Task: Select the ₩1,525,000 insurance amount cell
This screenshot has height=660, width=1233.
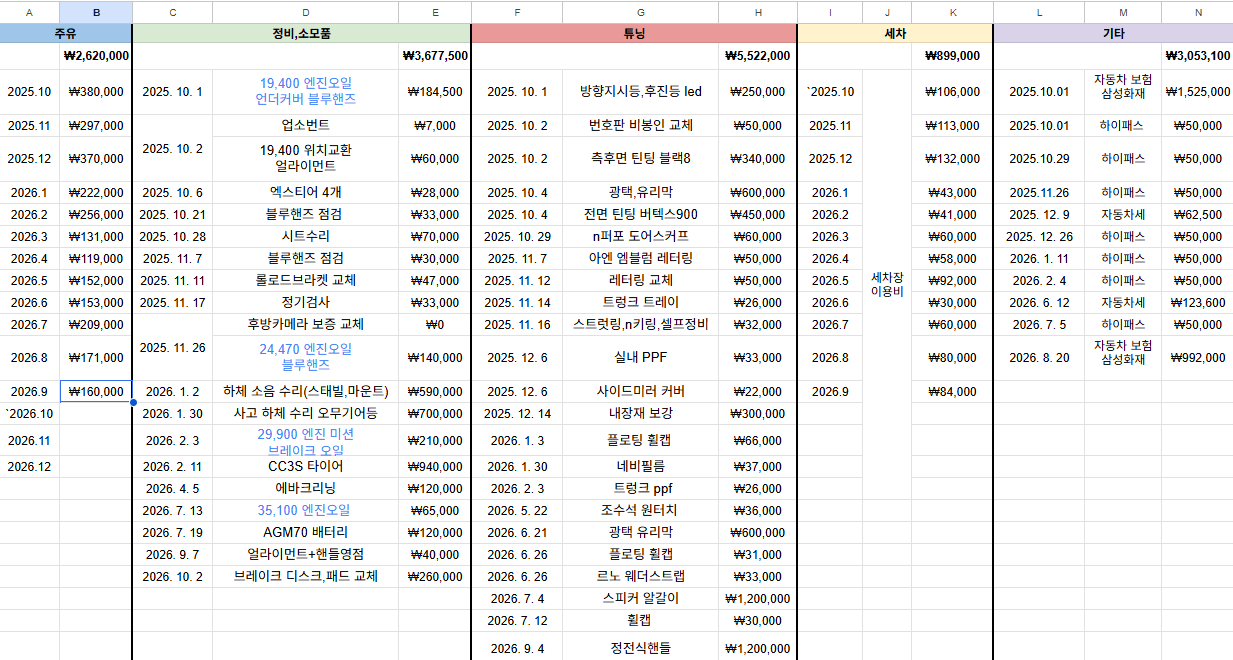Action: (1197, 92)
